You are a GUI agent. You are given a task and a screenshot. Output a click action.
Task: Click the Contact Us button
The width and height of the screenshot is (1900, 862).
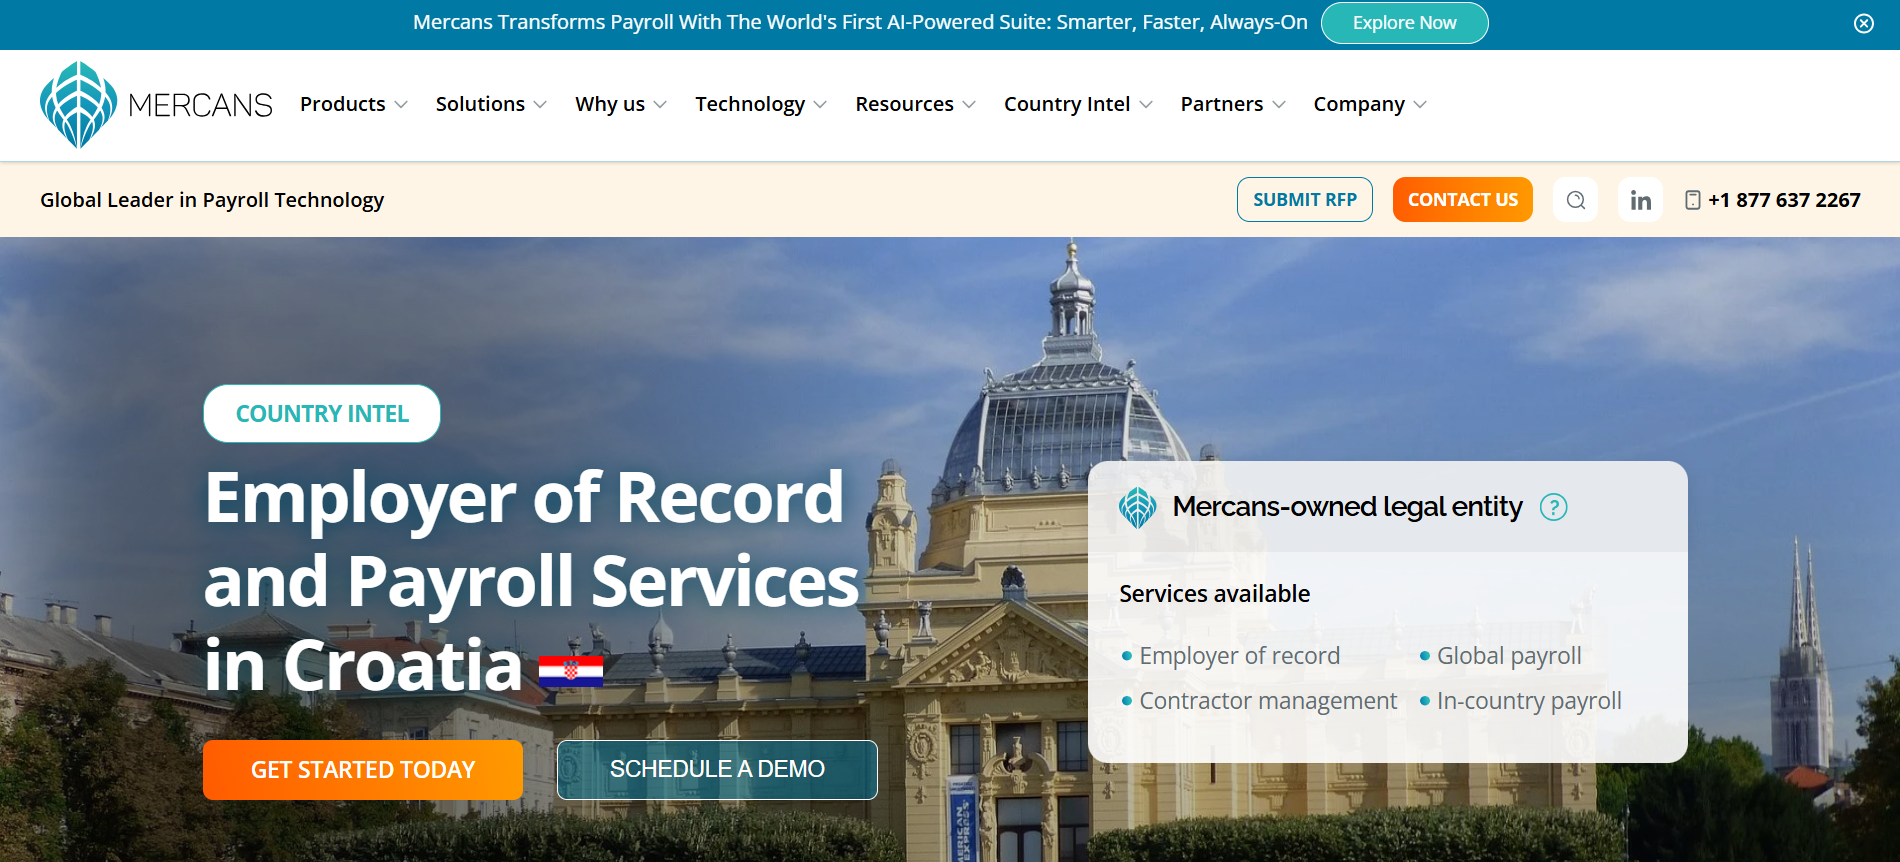[1462, 200]
